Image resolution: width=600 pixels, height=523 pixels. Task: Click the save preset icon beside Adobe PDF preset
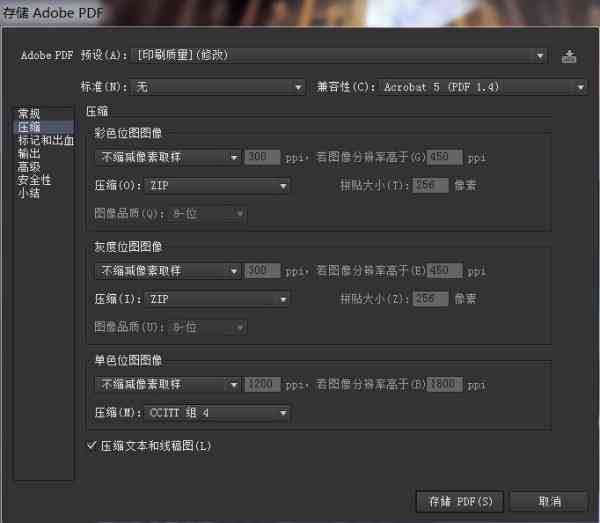[x=569, y=56]
